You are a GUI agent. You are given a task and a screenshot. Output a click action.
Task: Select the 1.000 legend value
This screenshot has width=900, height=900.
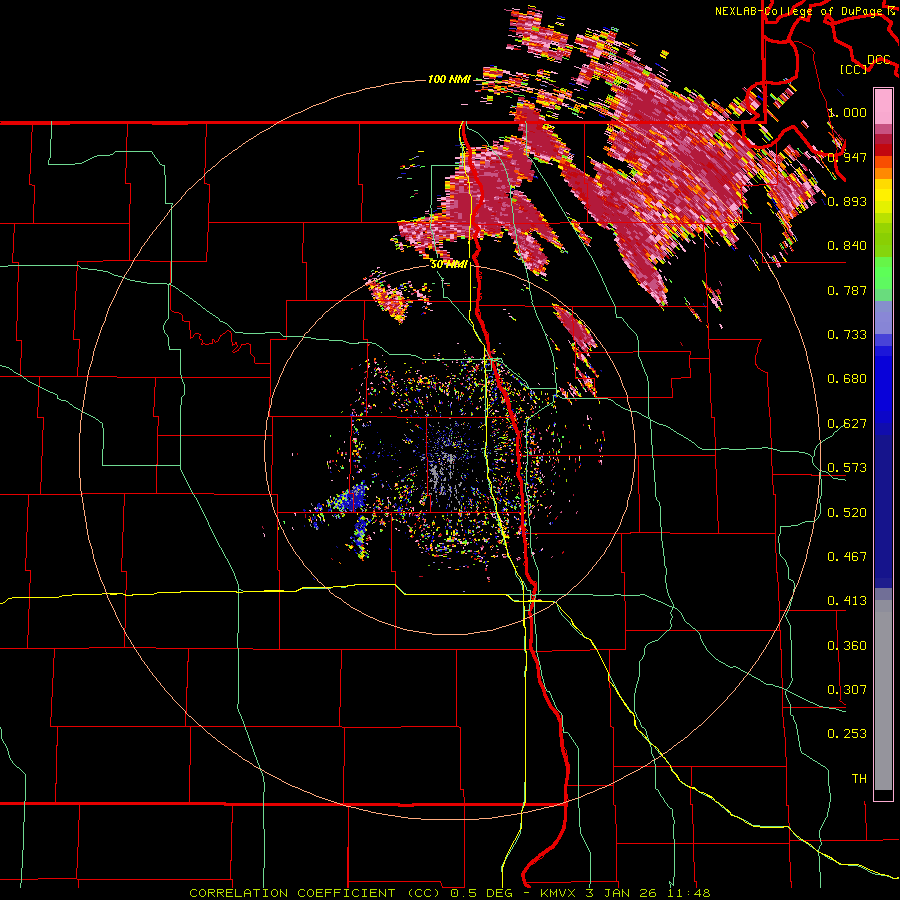[x=847, y=112]
